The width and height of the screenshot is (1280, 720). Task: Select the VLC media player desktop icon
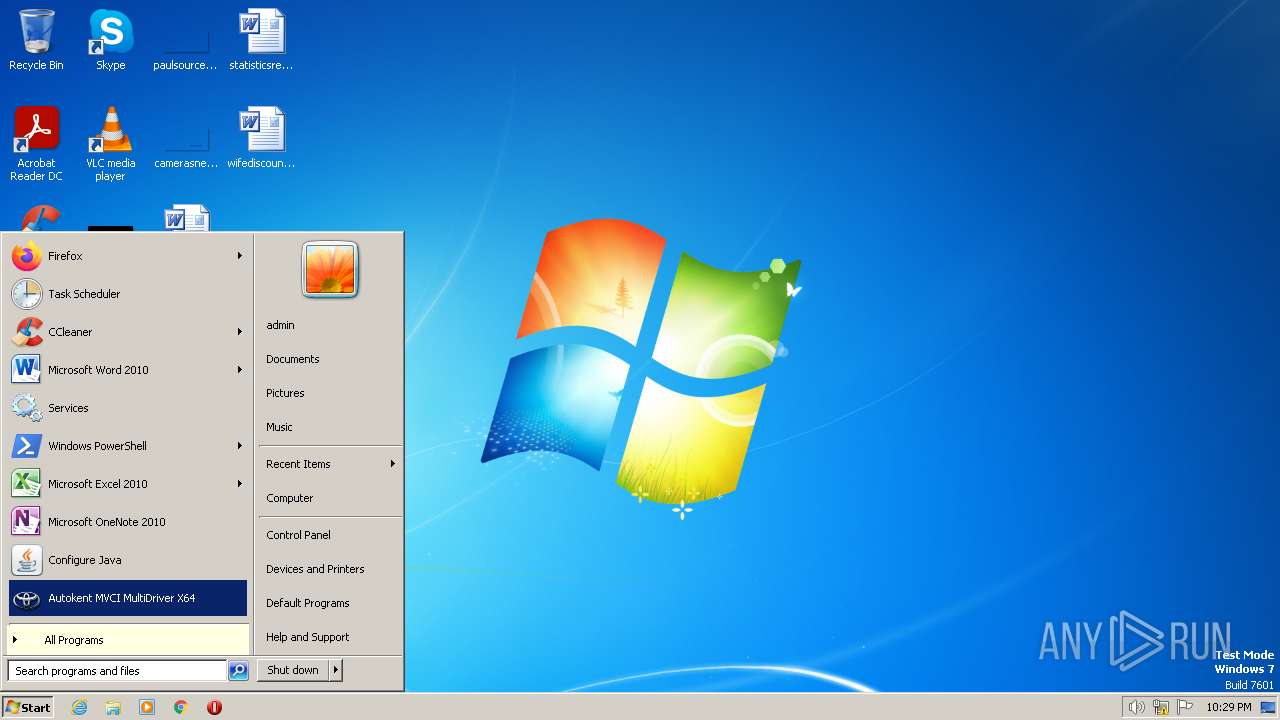[110, 144]
